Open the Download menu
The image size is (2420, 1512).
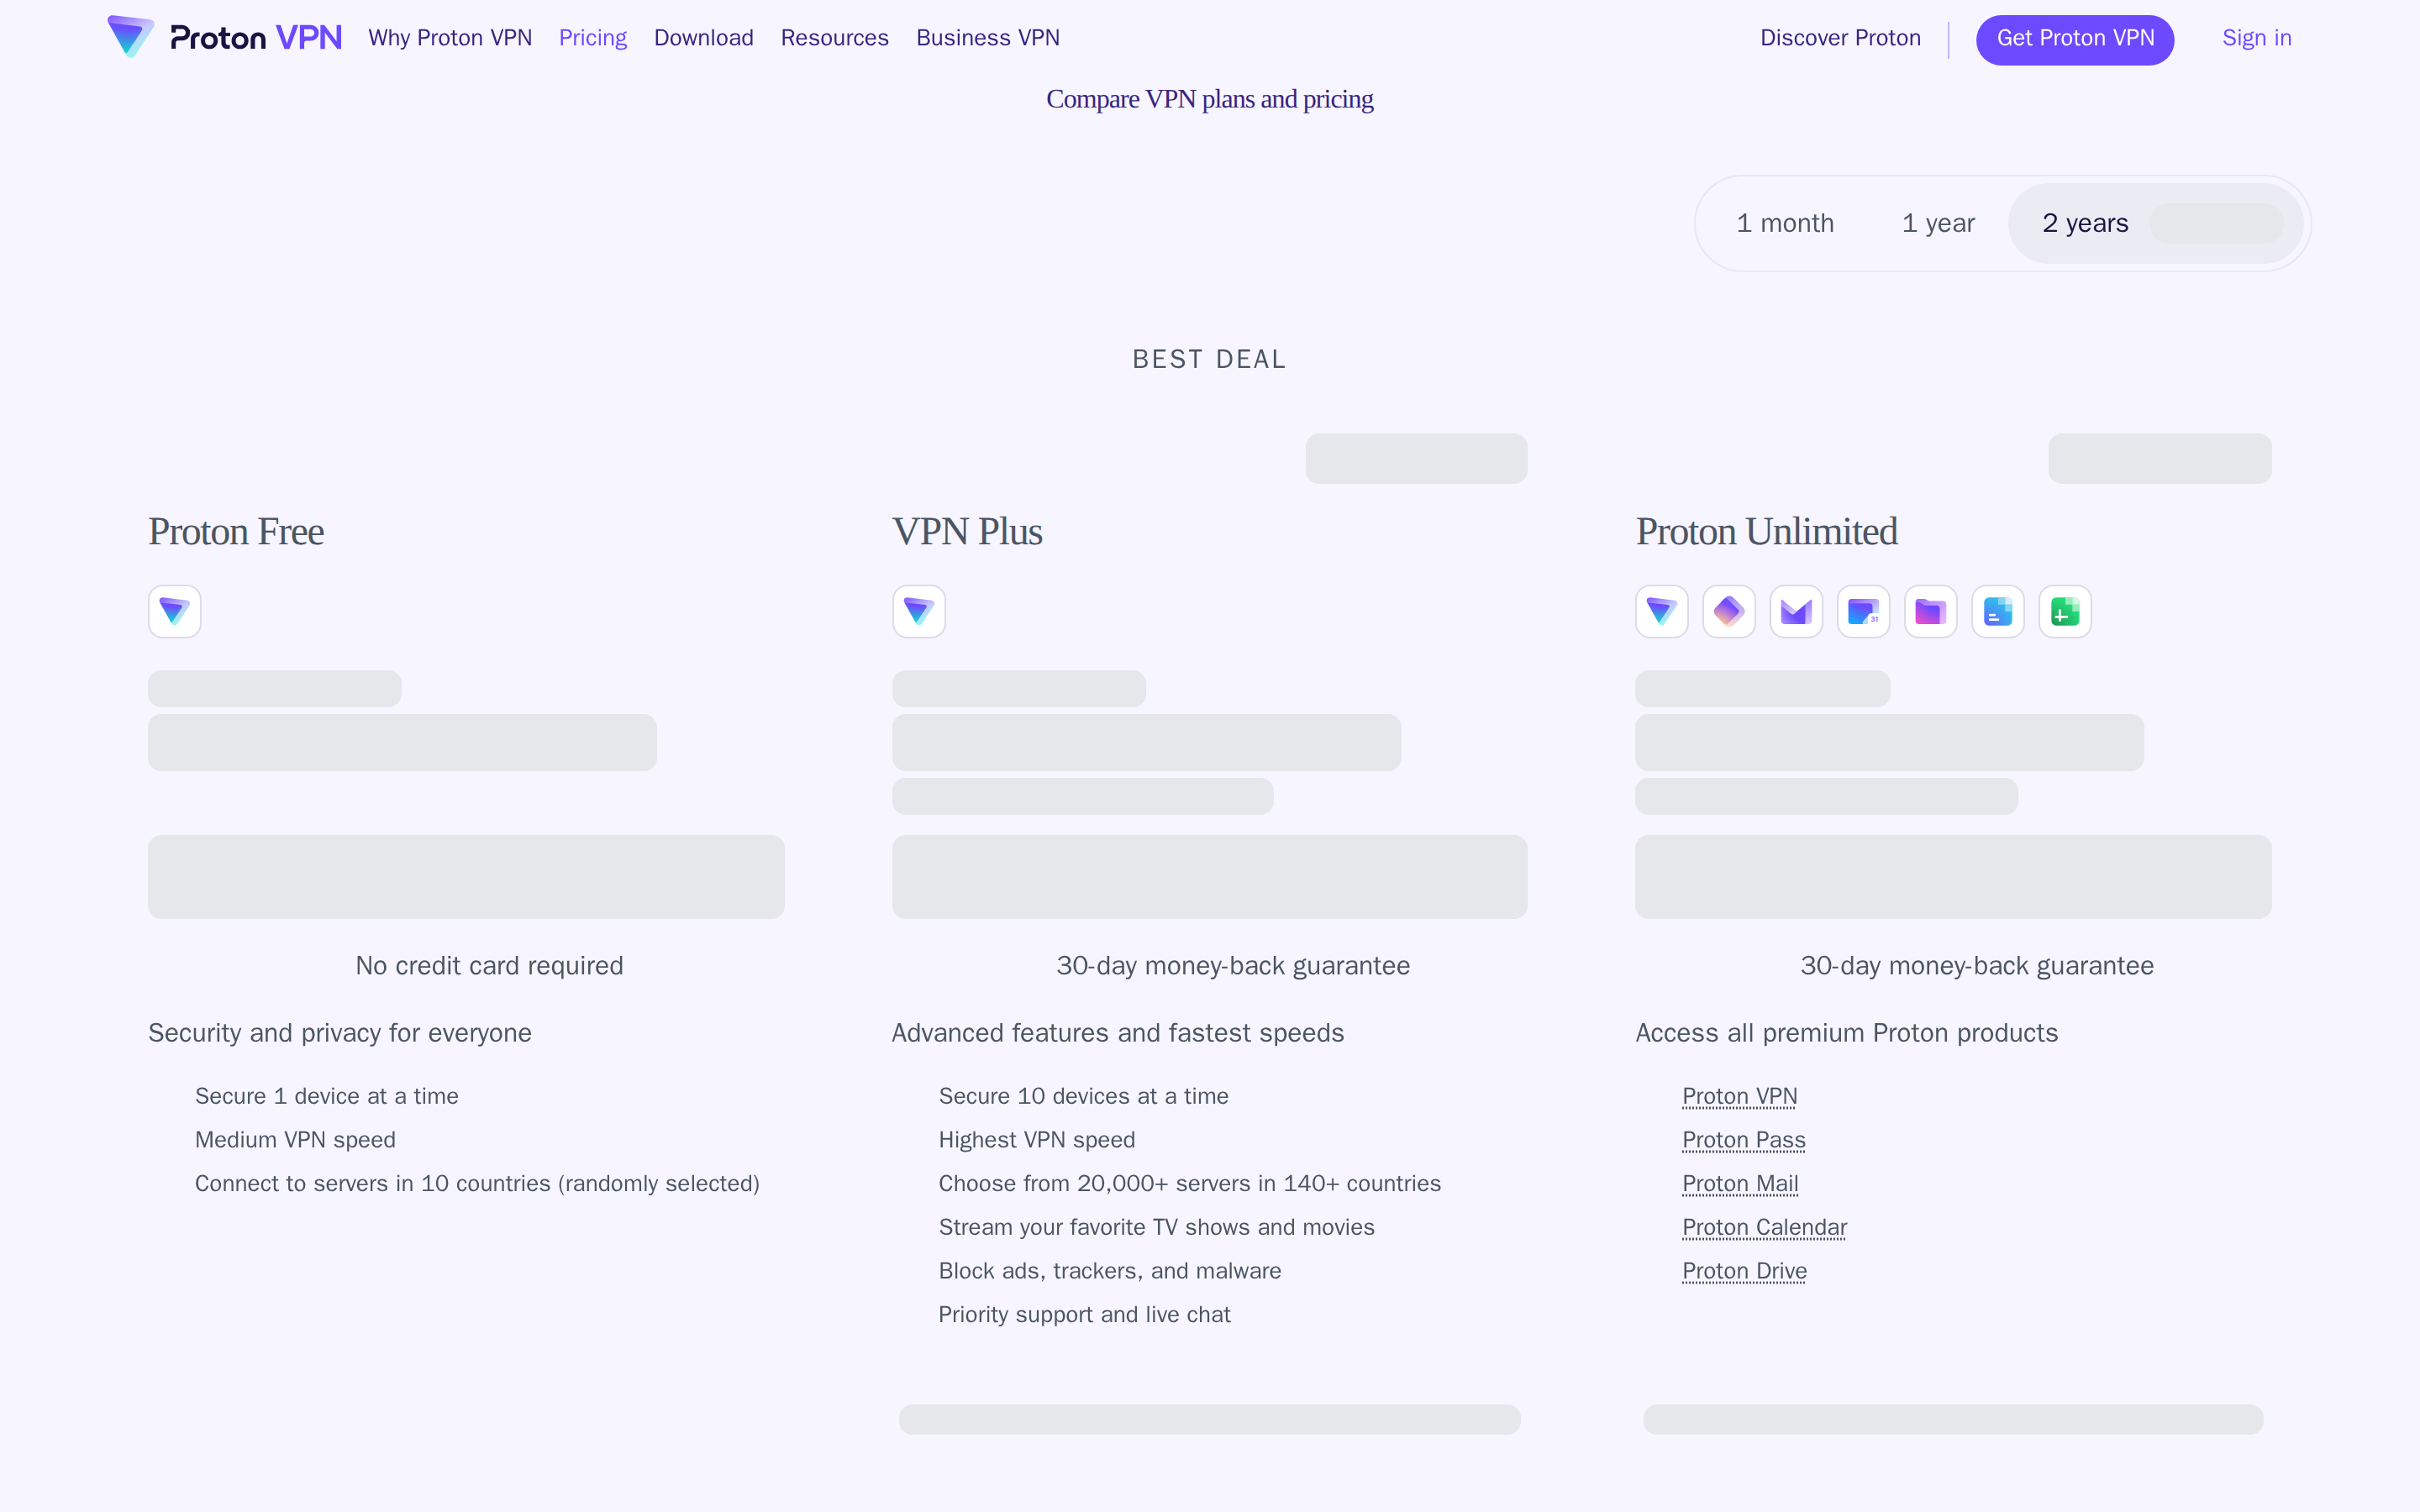tap(704, 38)
